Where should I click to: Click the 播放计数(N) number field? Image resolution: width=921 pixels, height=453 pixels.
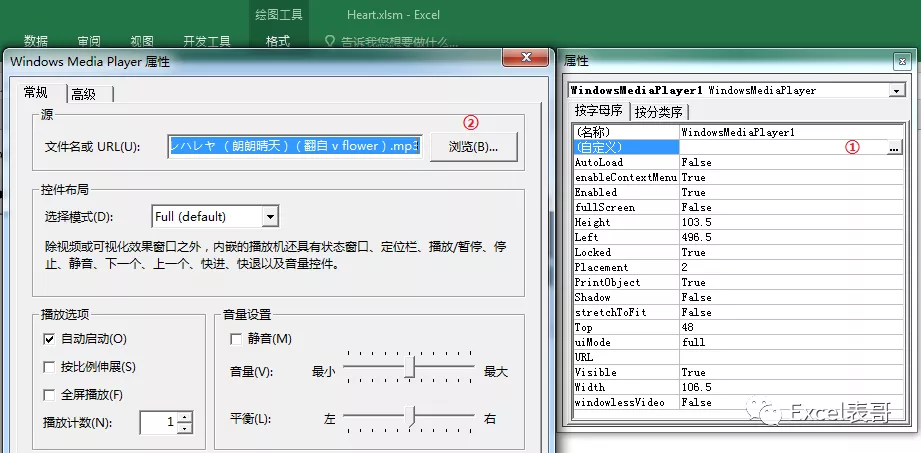[x=159, y=422]
